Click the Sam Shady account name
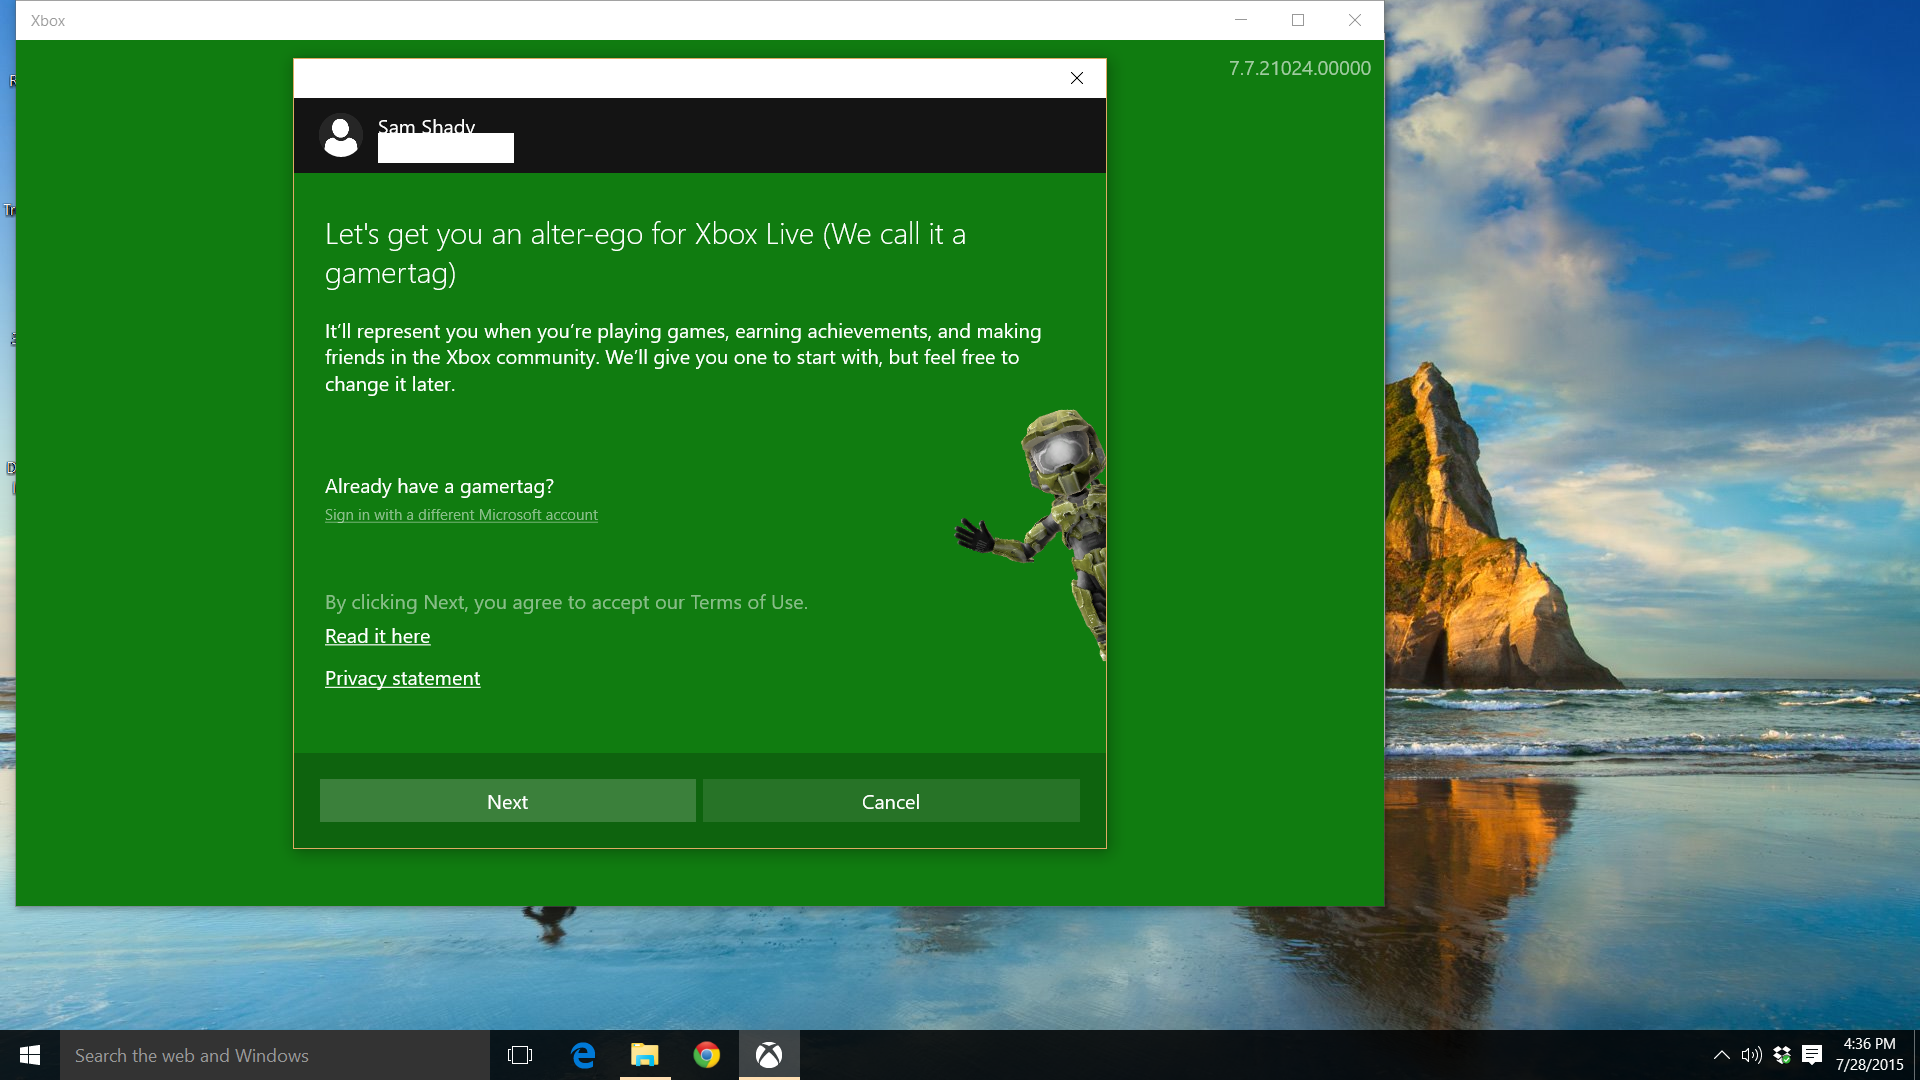 tap(426, 125)
